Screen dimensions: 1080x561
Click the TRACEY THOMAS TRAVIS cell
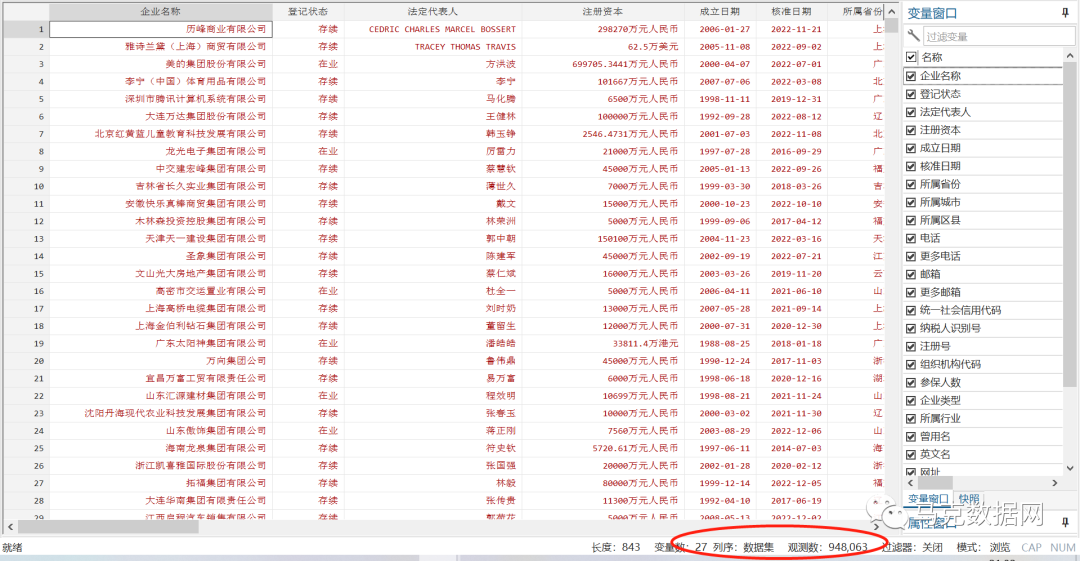[x=433, y=47]
